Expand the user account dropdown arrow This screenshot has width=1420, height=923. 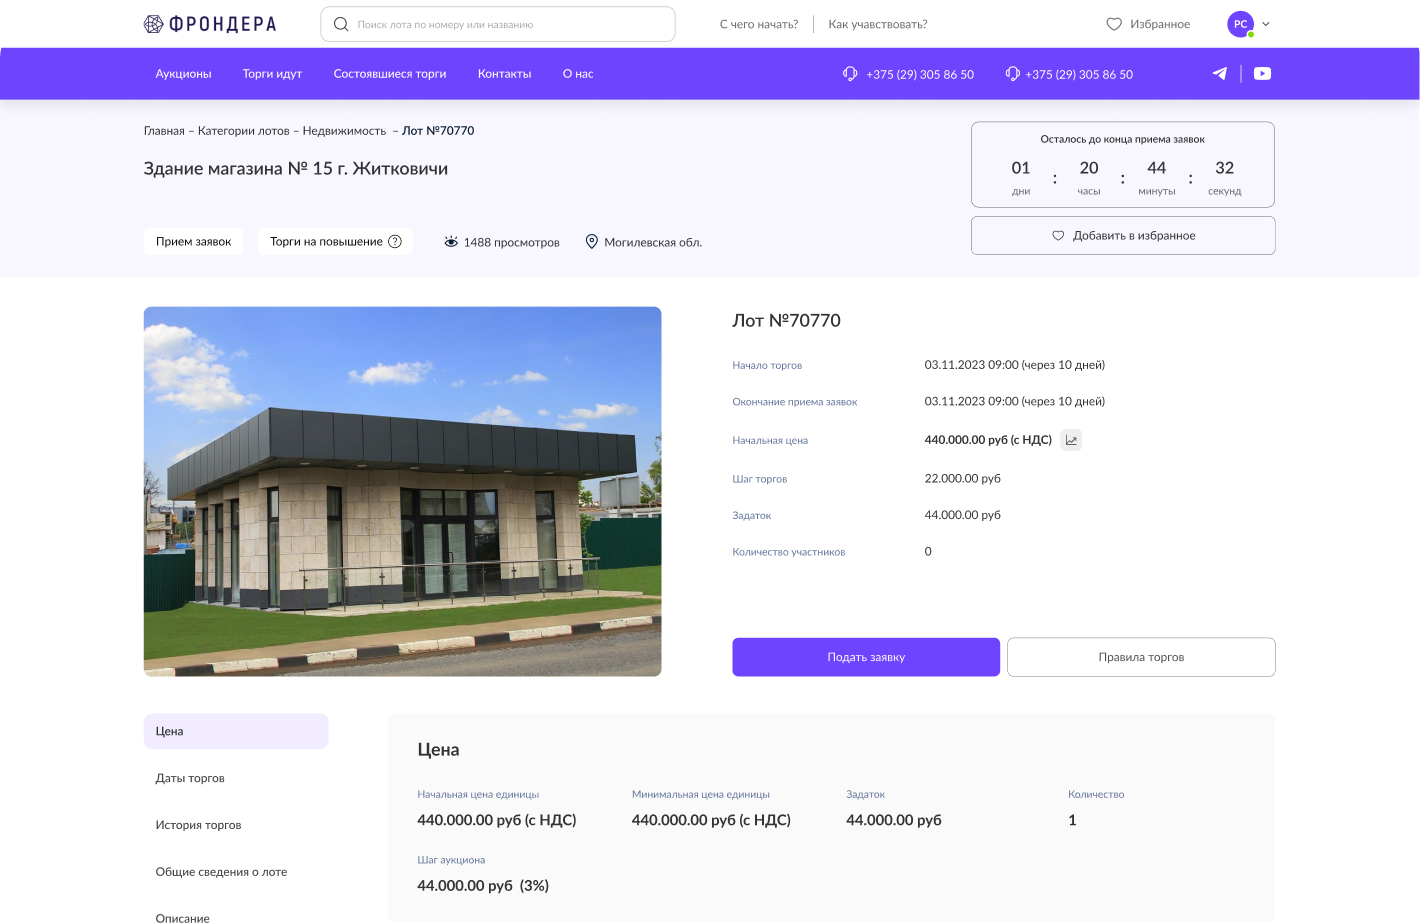[1266, 24]
